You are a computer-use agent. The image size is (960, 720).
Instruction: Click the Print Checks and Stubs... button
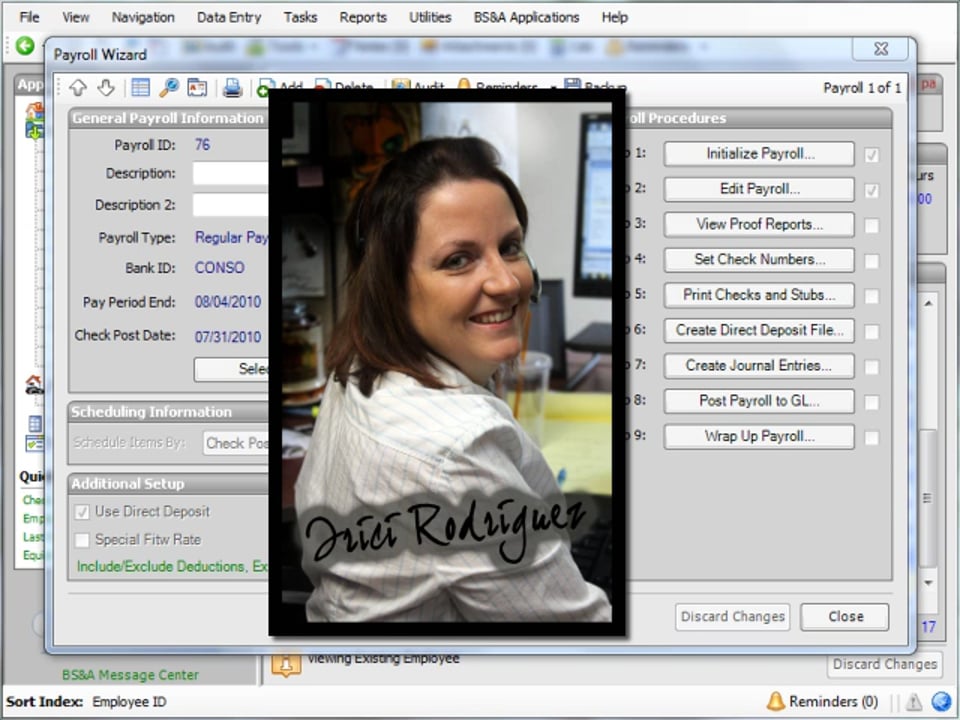[759, 295]
